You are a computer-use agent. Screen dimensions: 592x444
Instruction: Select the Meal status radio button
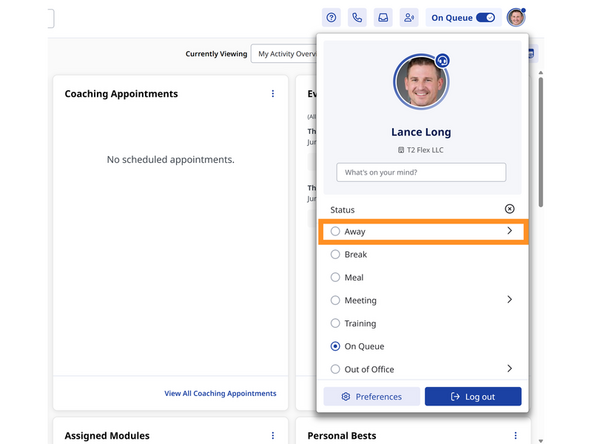tap(335, 277)
